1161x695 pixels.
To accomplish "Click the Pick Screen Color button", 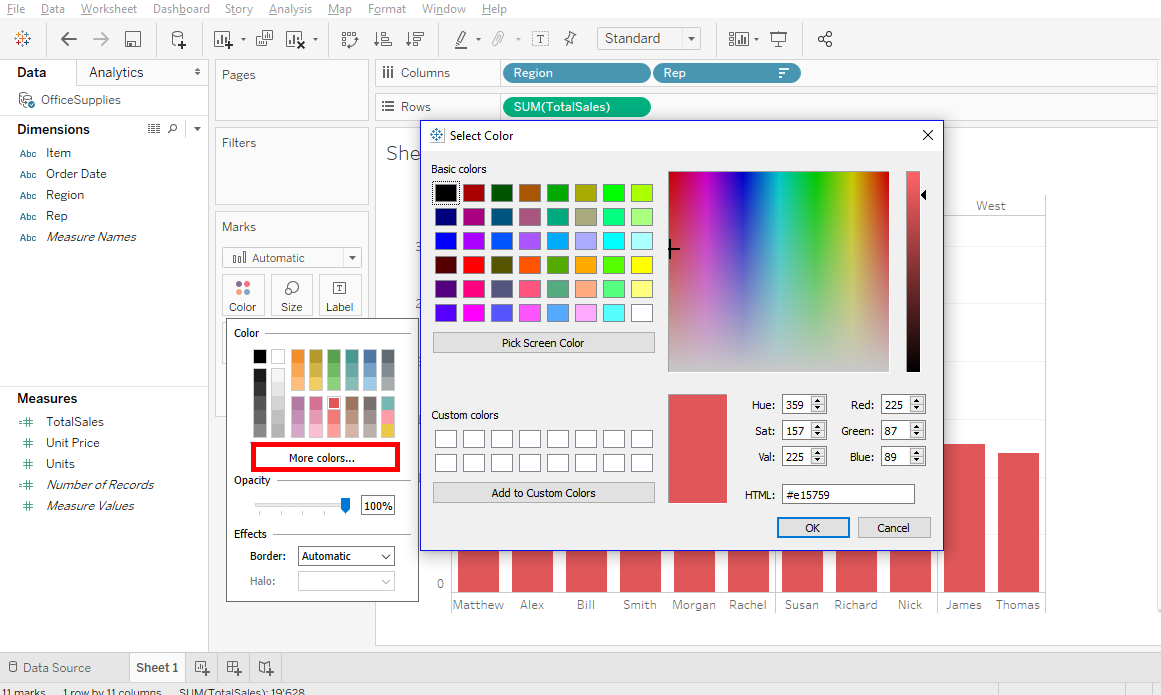I will coord(543,343).
